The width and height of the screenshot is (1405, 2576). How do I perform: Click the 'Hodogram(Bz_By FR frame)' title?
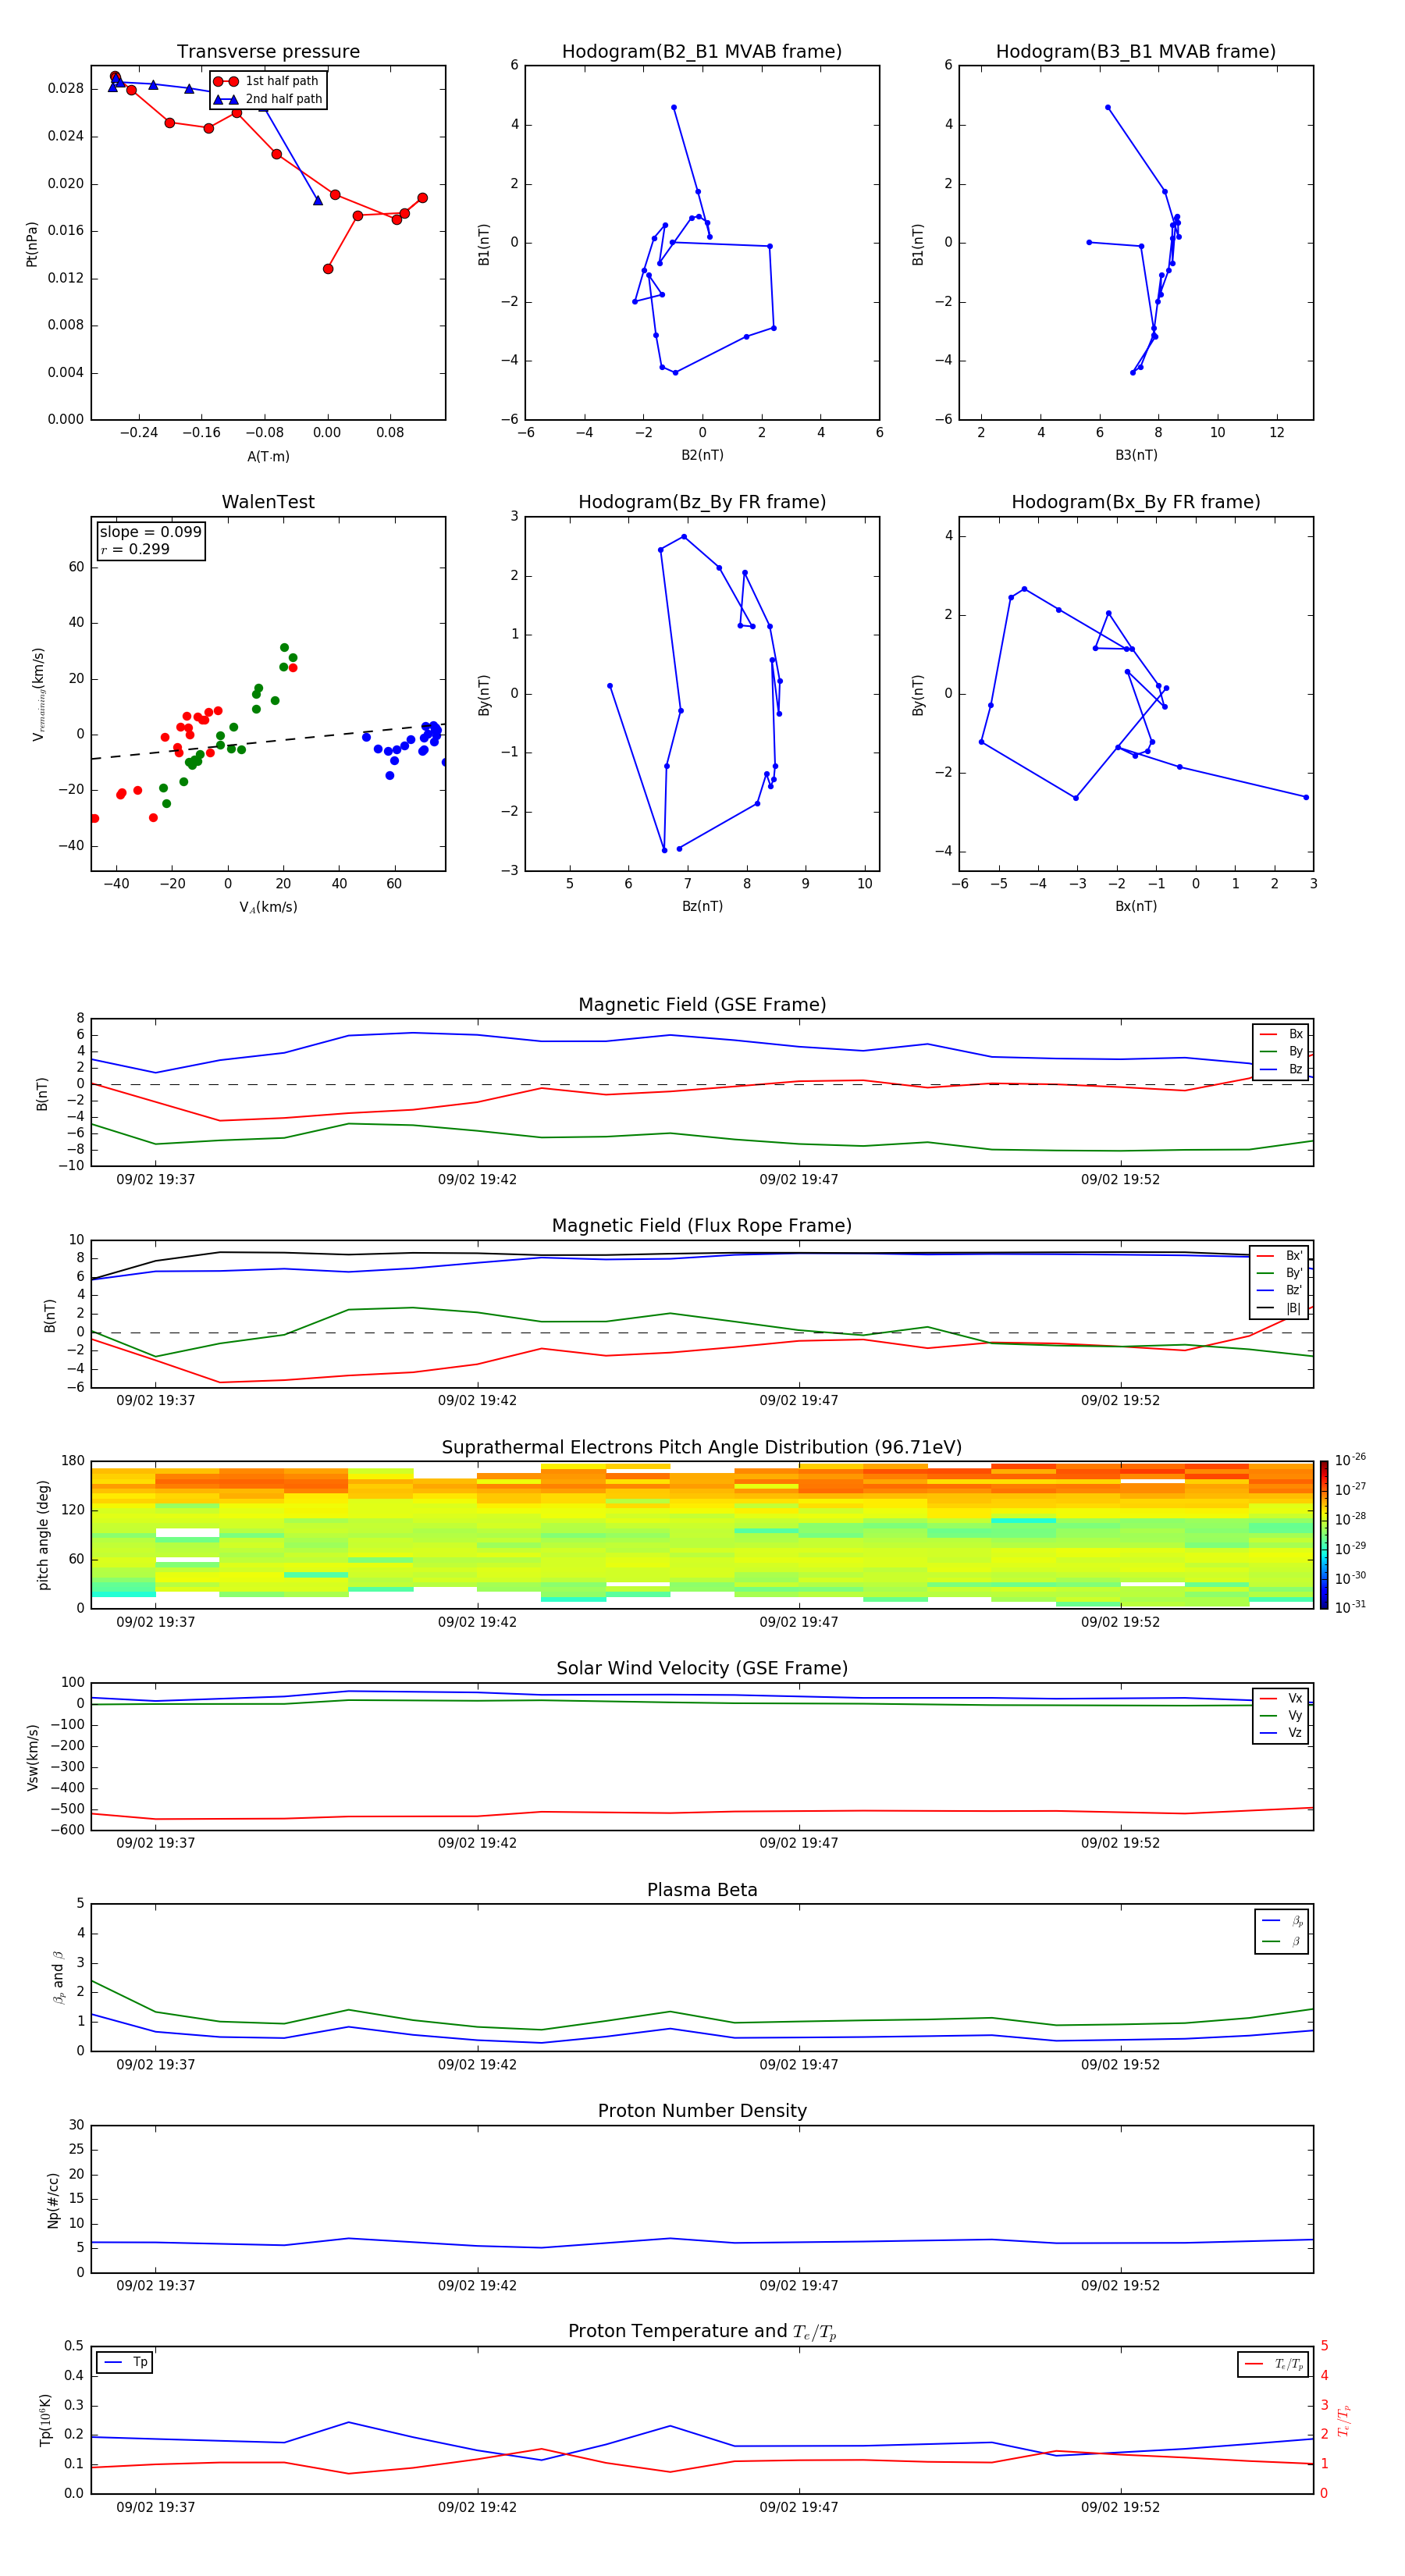(702, 502)
